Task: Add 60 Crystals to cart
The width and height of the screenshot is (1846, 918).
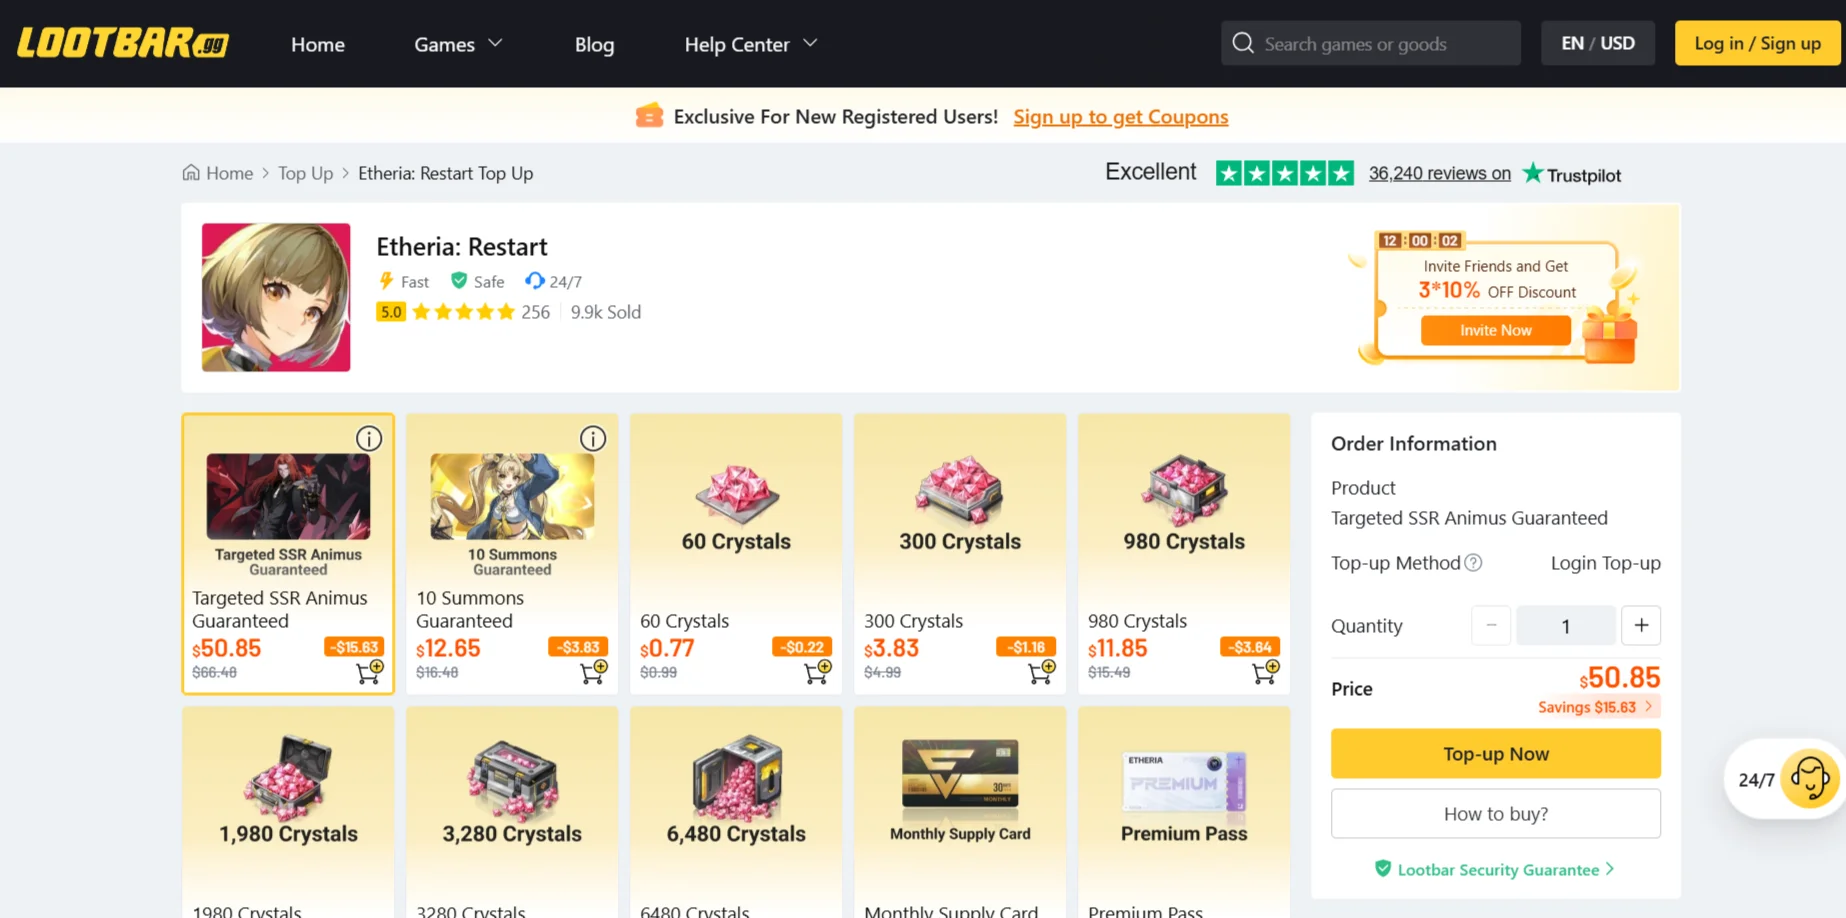Action: [x=817, y=672]
